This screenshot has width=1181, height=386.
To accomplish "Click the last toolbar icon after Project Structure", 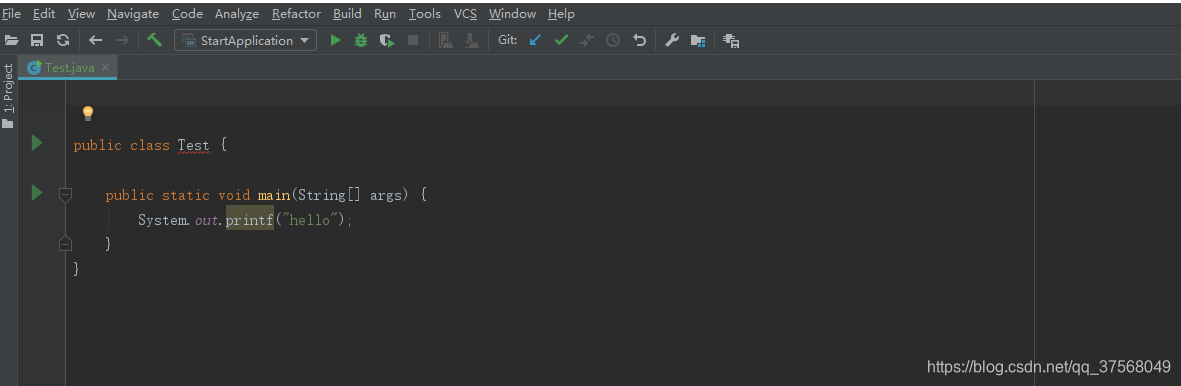I will (x=731, y=41).
